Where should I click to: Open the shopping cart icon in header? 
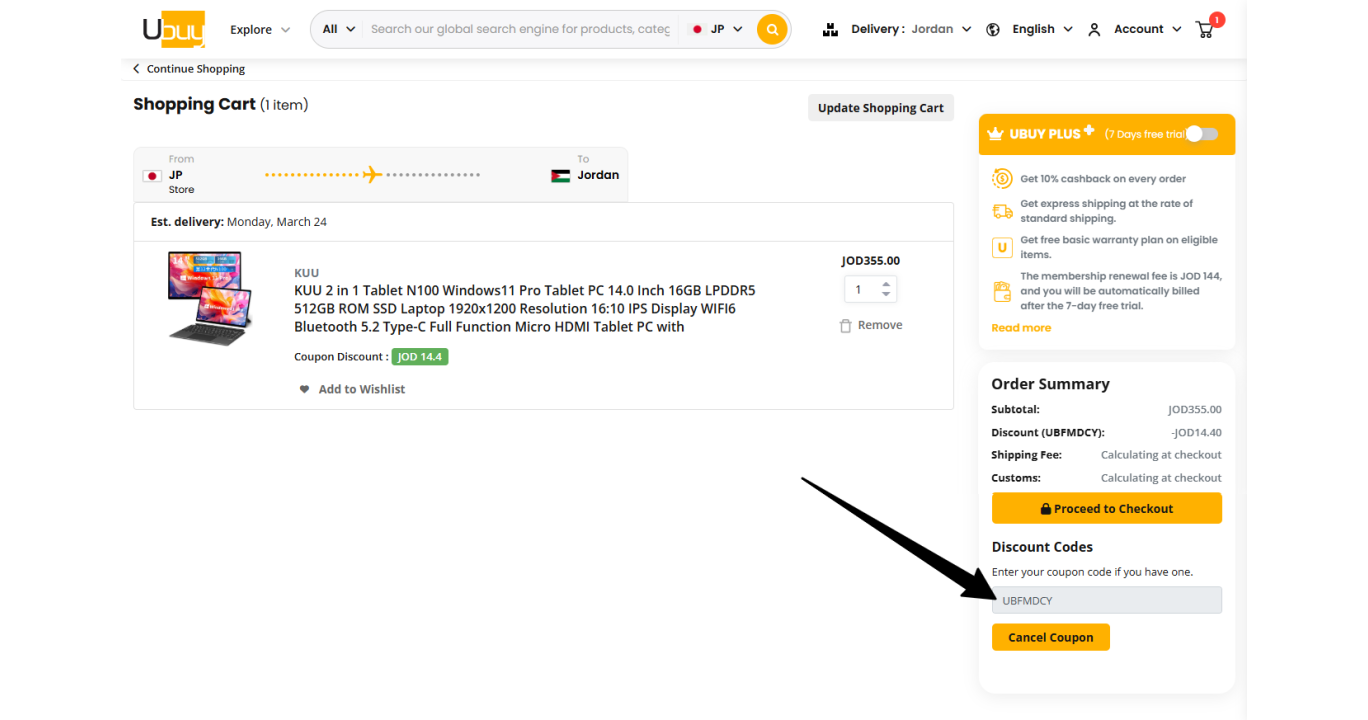1206,28
